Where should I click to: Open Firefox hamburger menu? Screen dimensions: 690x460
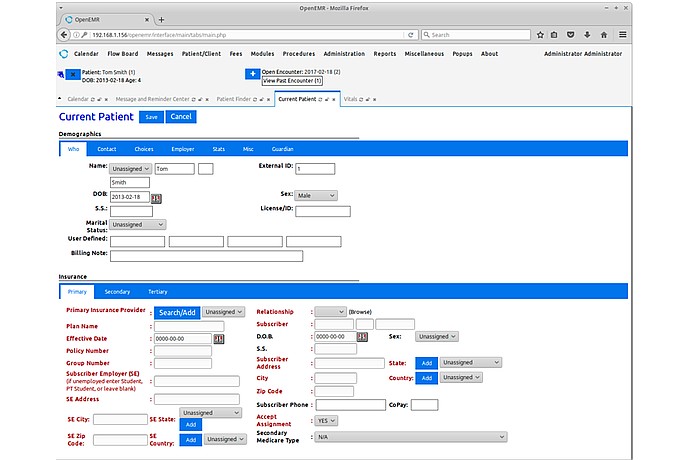[x=623, y=34]
